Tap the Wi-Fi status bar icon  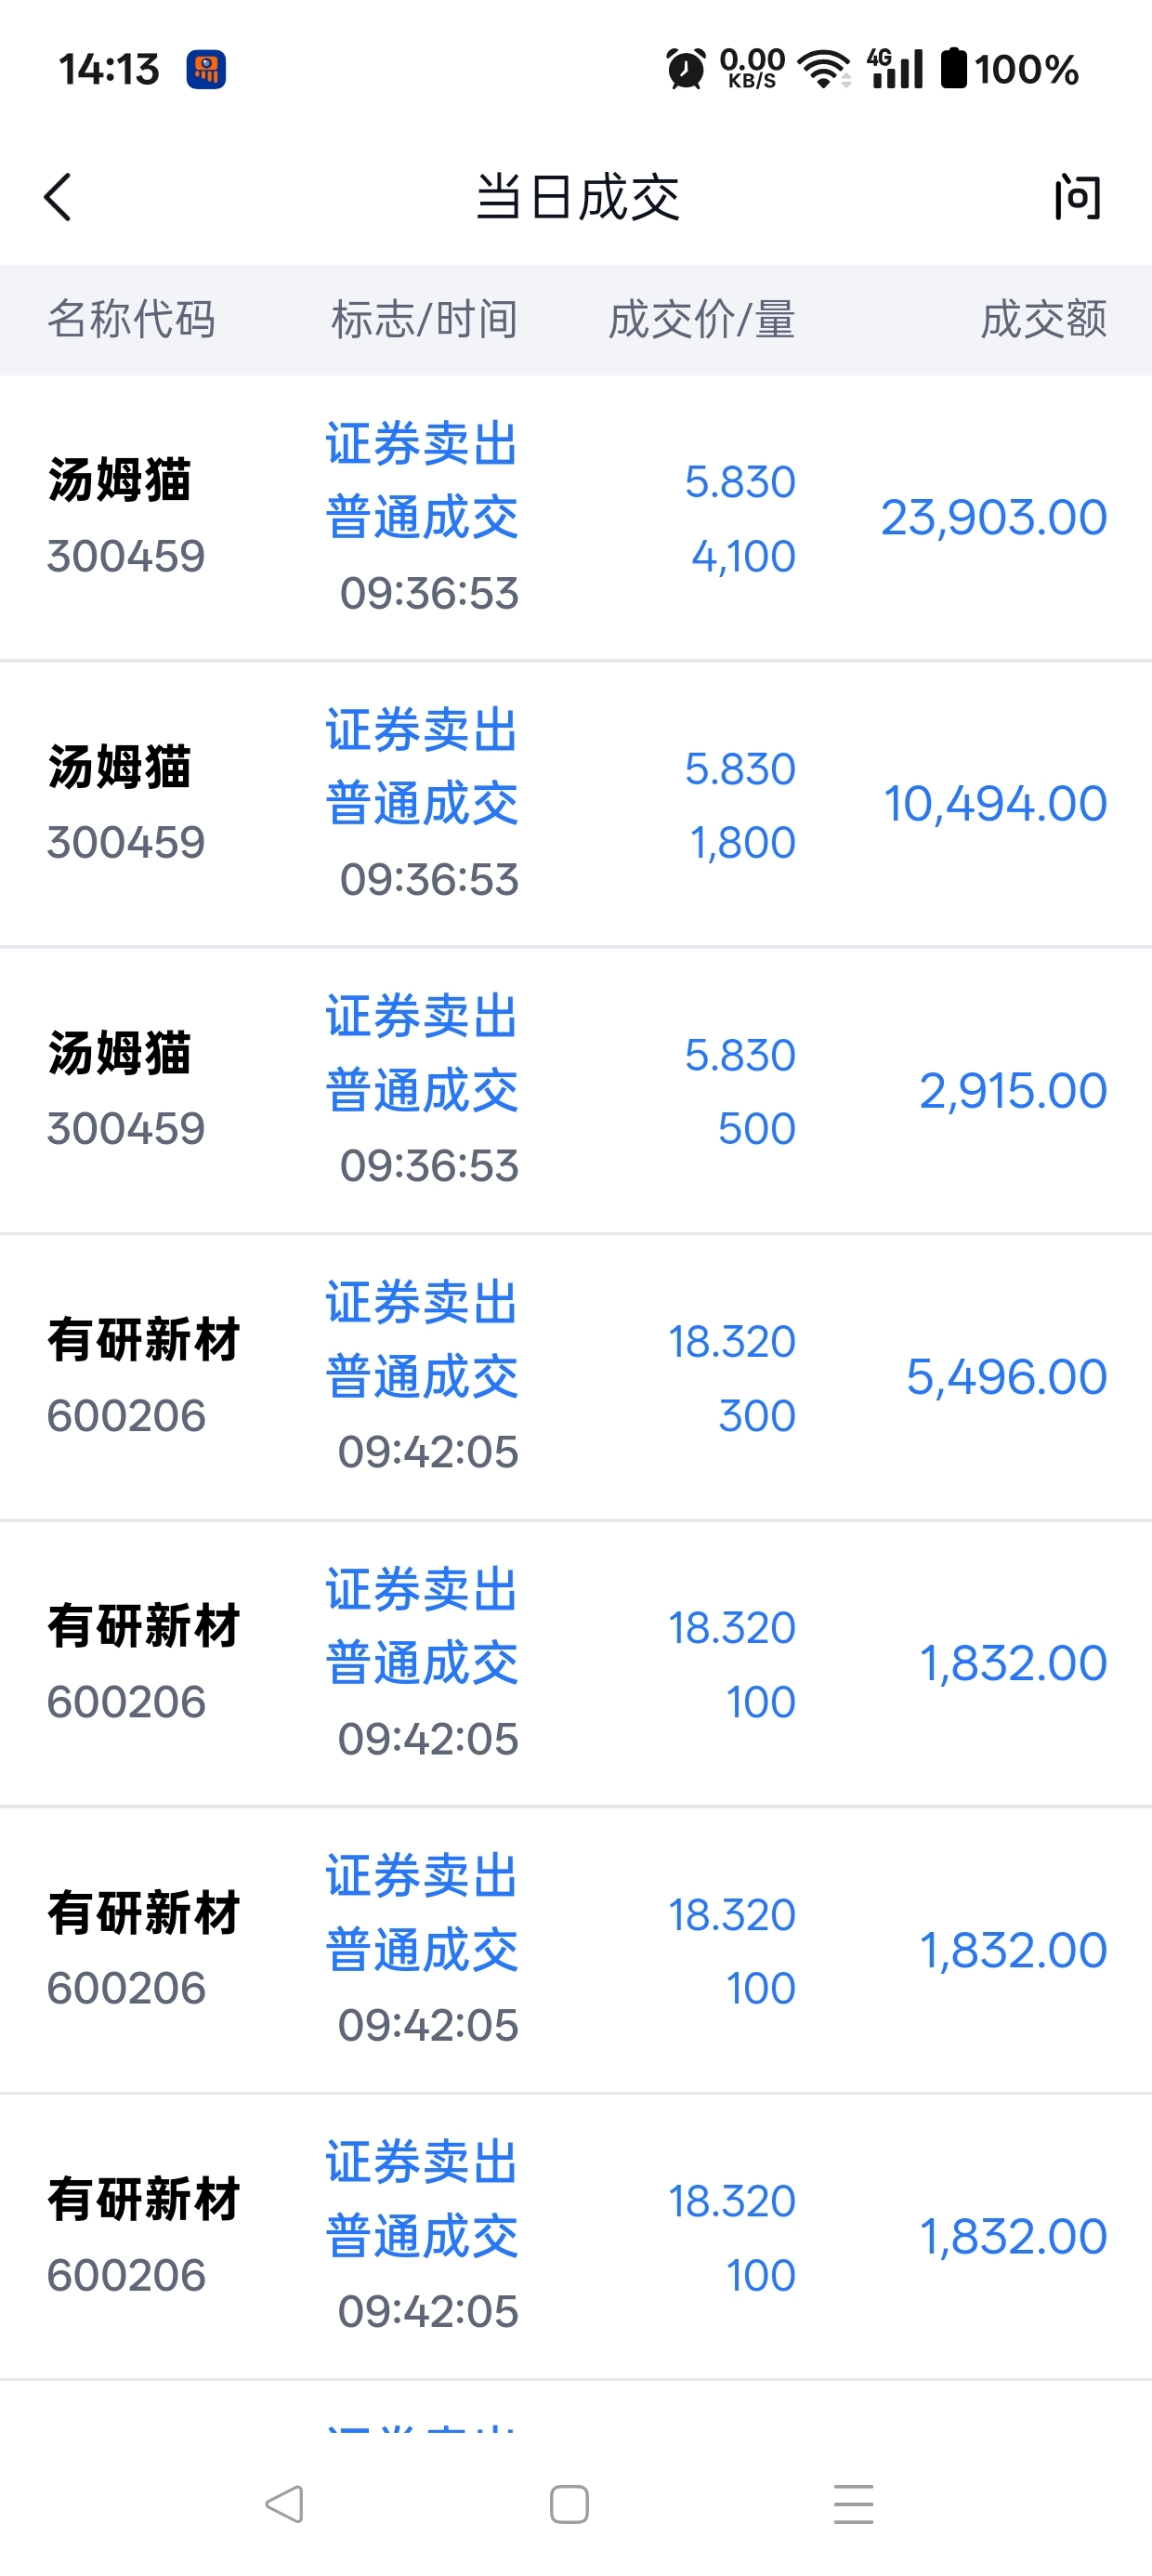pos(824,69)
